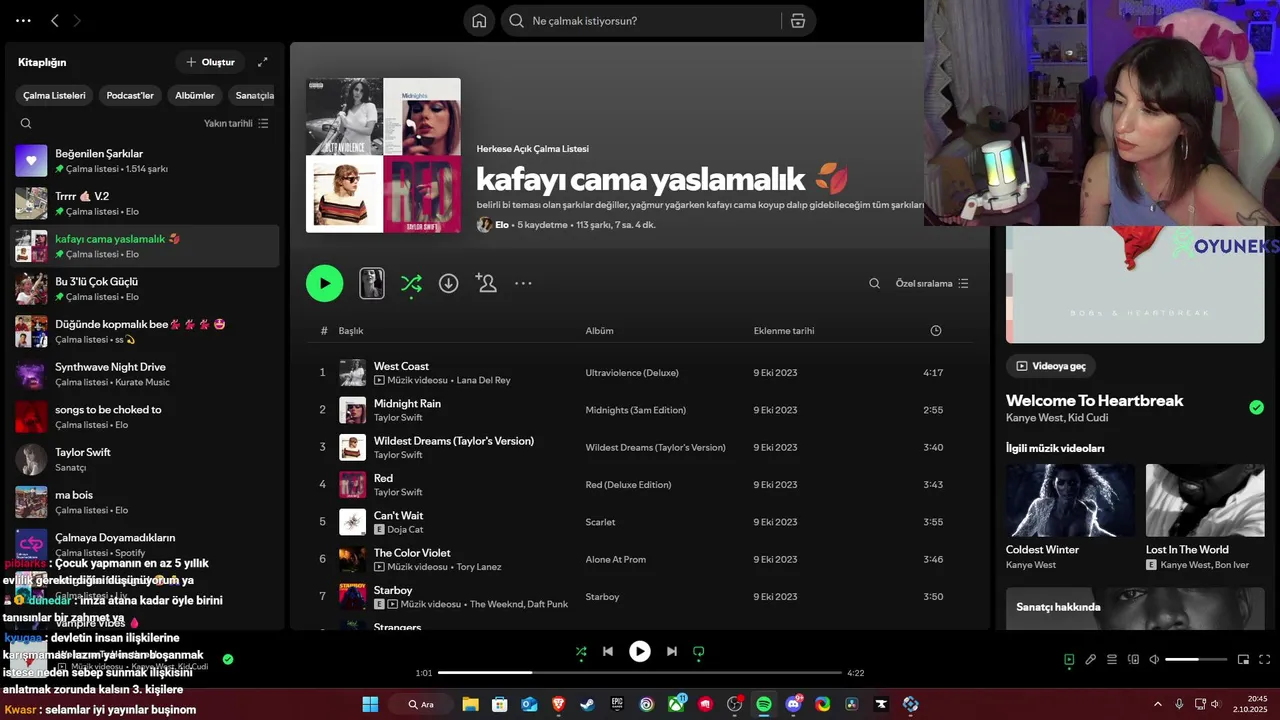Go forward with the right arrow

tap(77, 20)
